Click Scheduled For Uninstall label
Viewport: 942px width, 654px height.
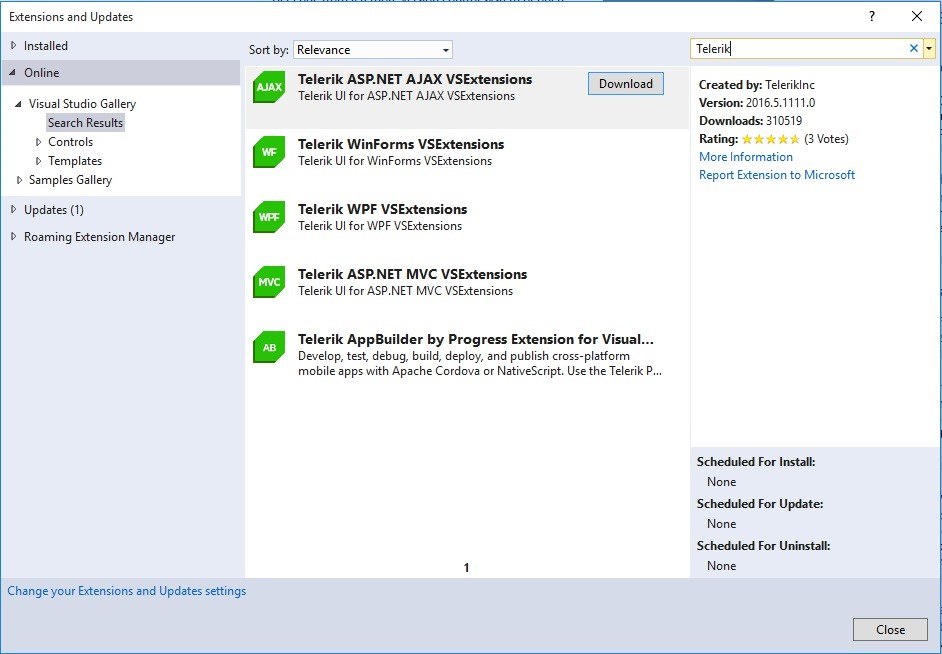[x=764, y=546]
